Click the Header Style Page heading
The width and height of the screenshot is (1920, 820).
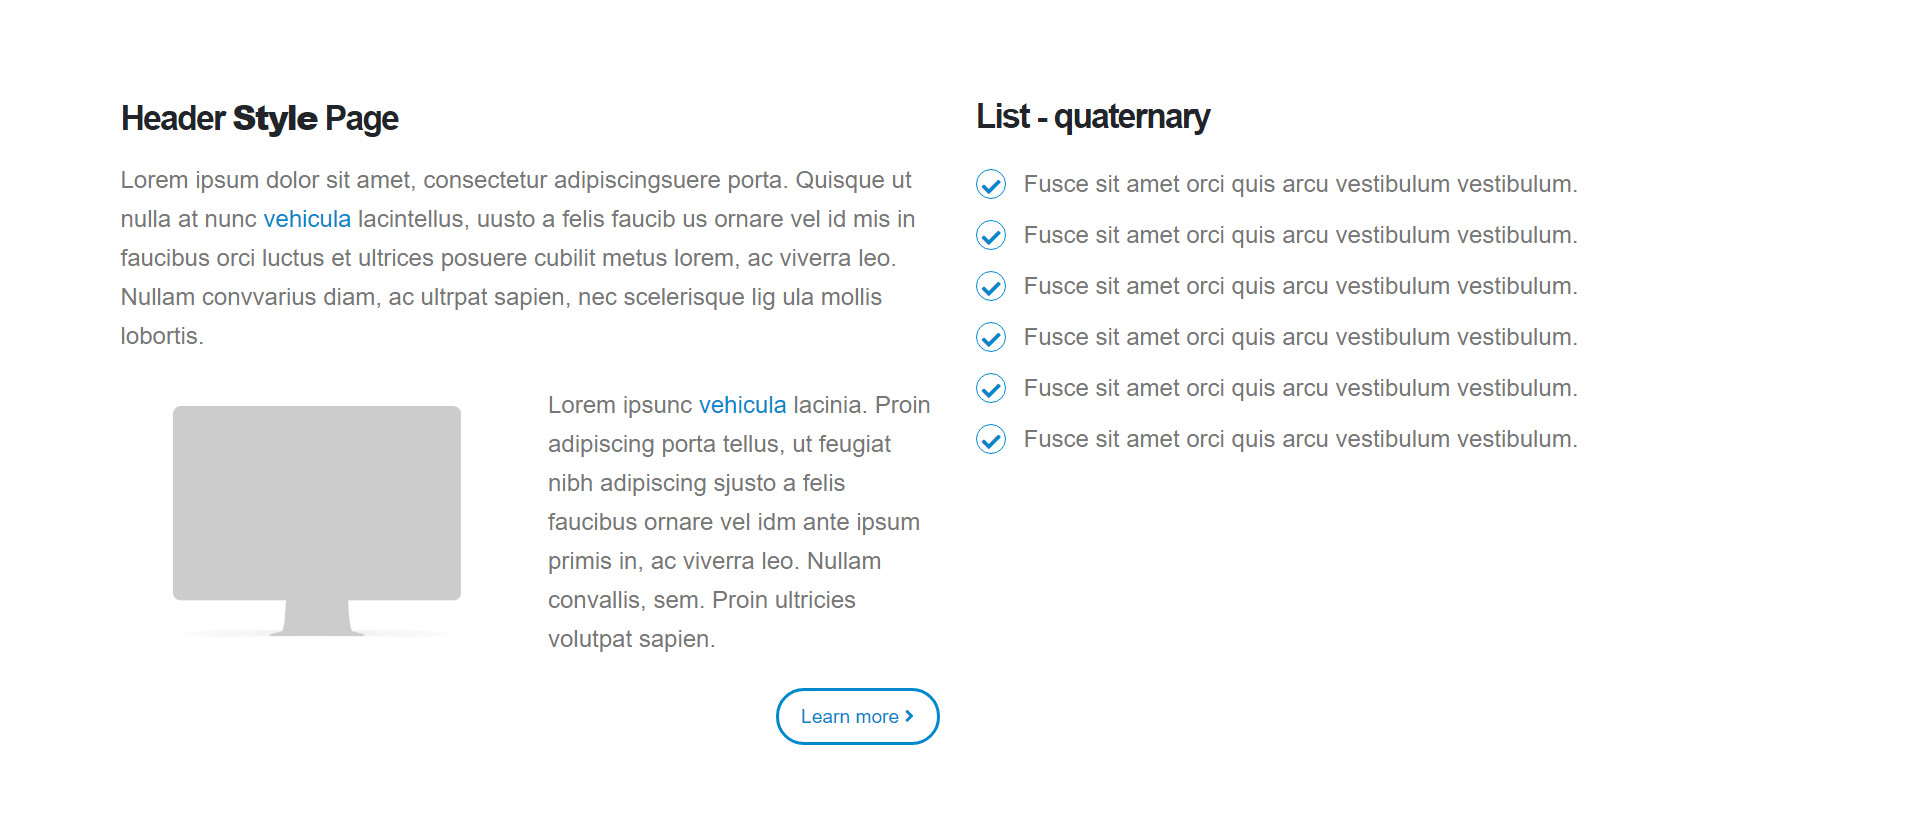pos(260,118)
